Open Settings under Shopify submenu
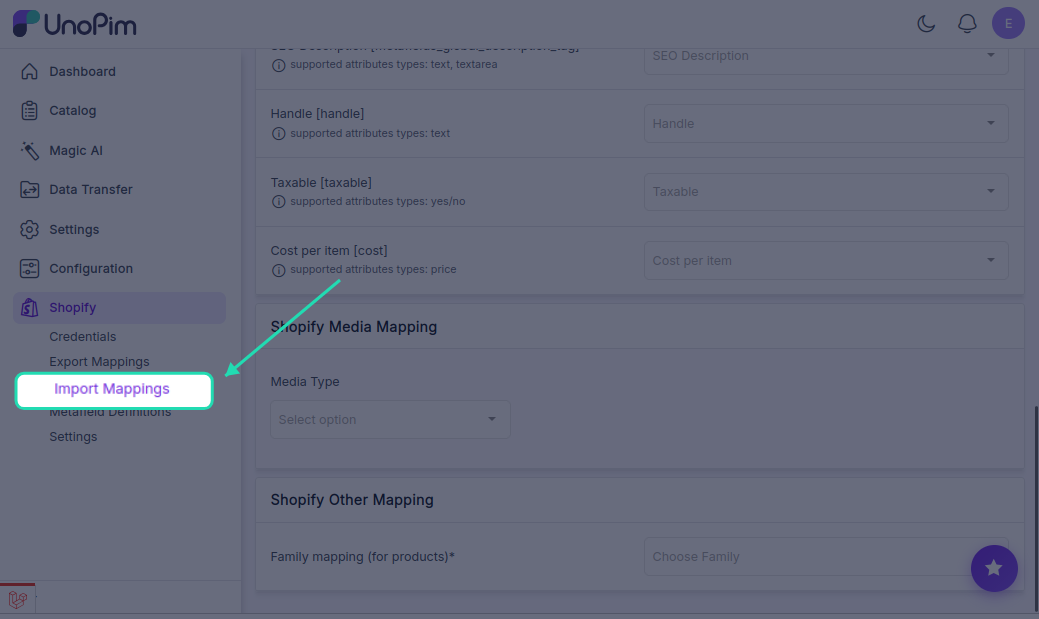The image size is (1039, 619). (x=73, y=437)
